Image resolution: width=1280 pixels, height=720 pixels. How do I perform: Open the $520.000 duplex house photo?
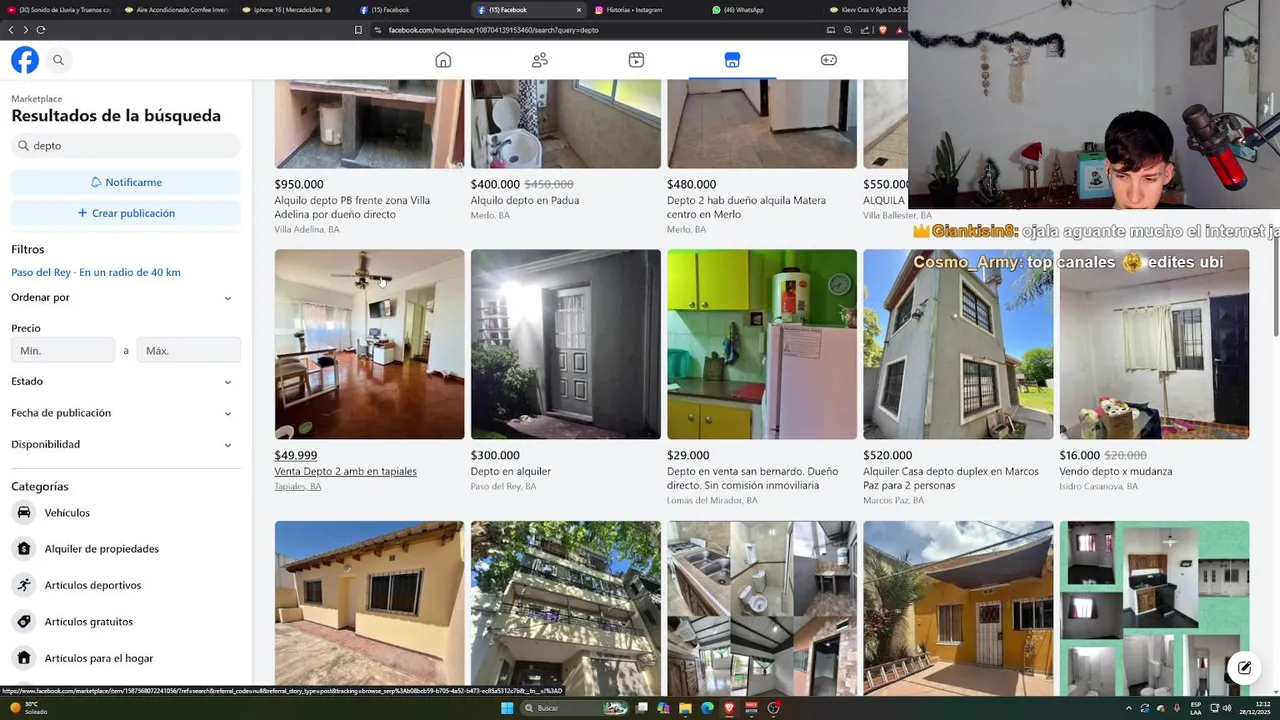point(958,344)
